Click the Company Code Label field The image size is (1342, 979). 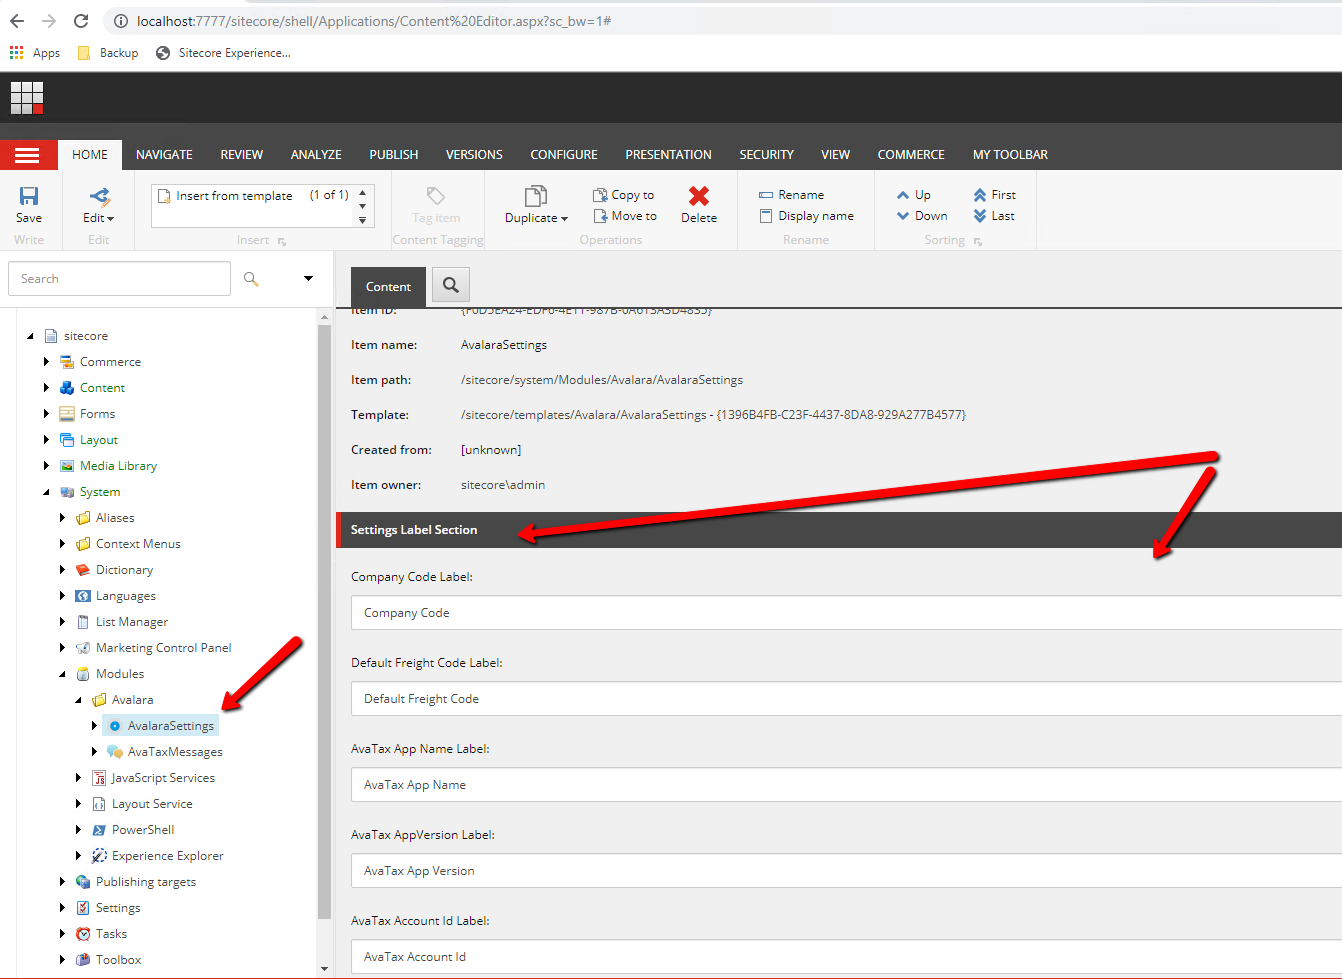846,613
